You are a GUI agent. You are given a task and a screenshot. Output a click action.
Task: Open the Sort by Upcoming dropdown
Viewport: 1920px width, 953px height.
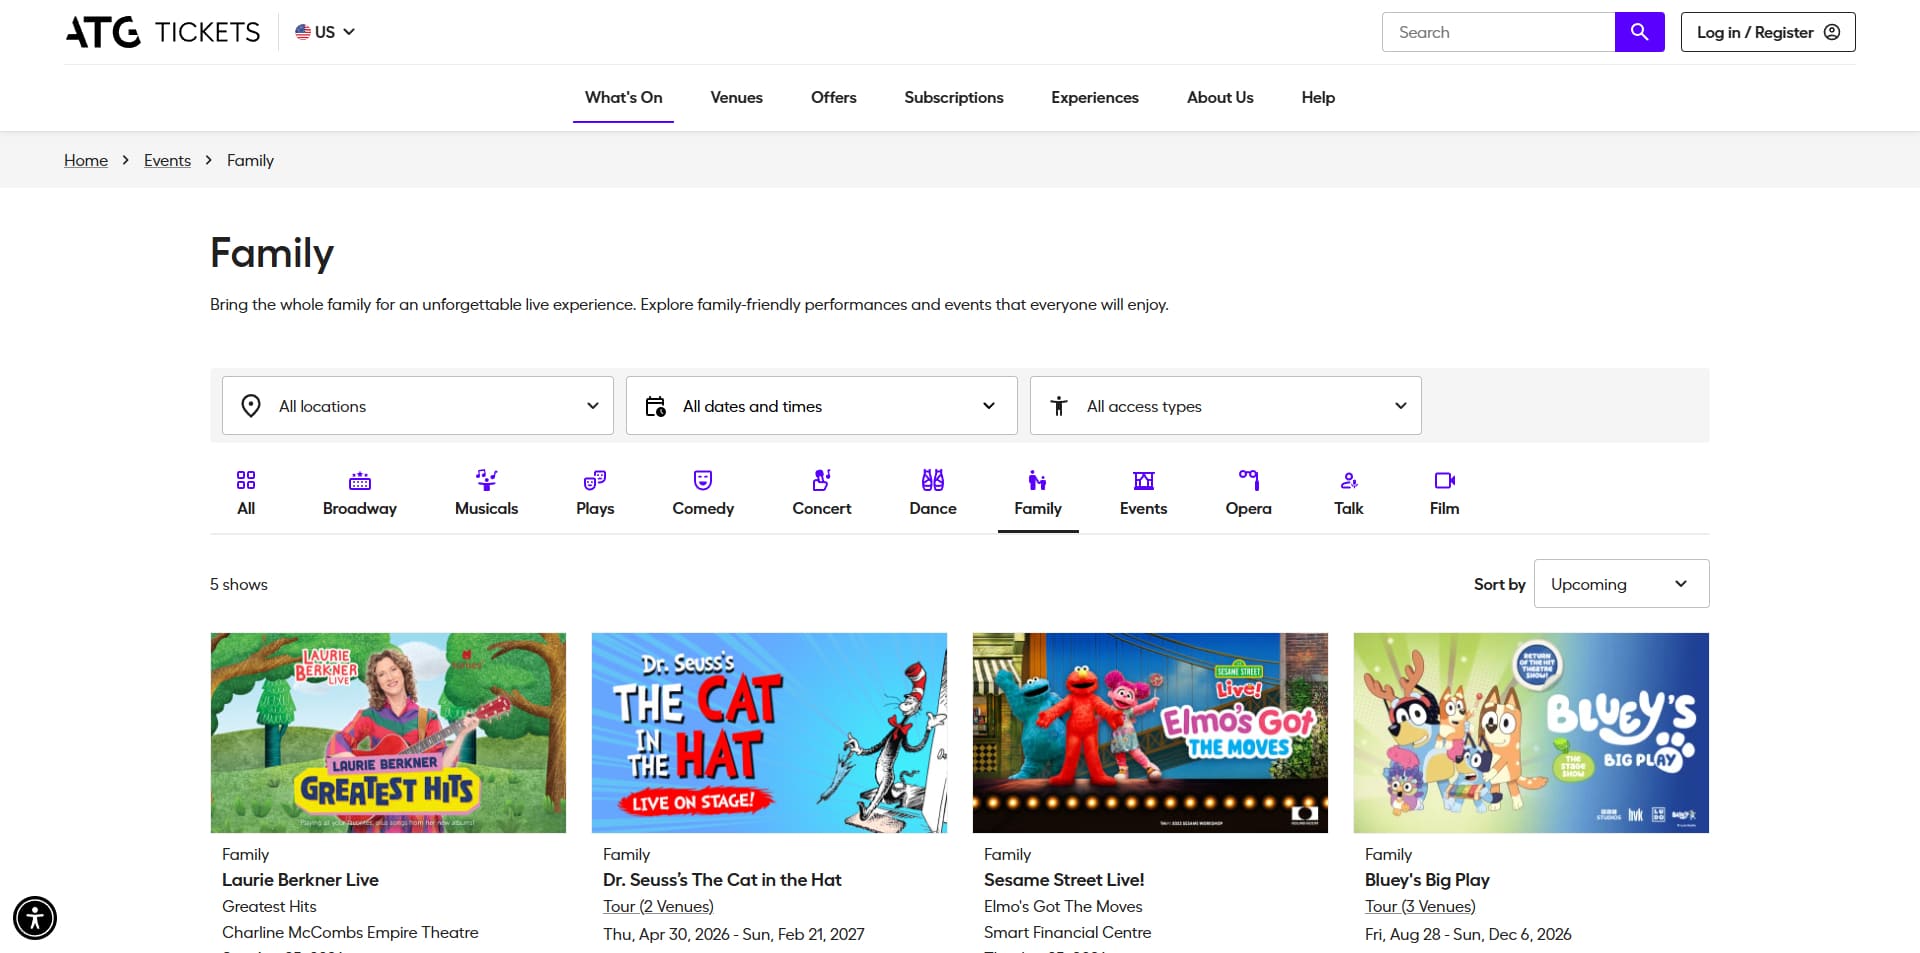(1622, 584)
